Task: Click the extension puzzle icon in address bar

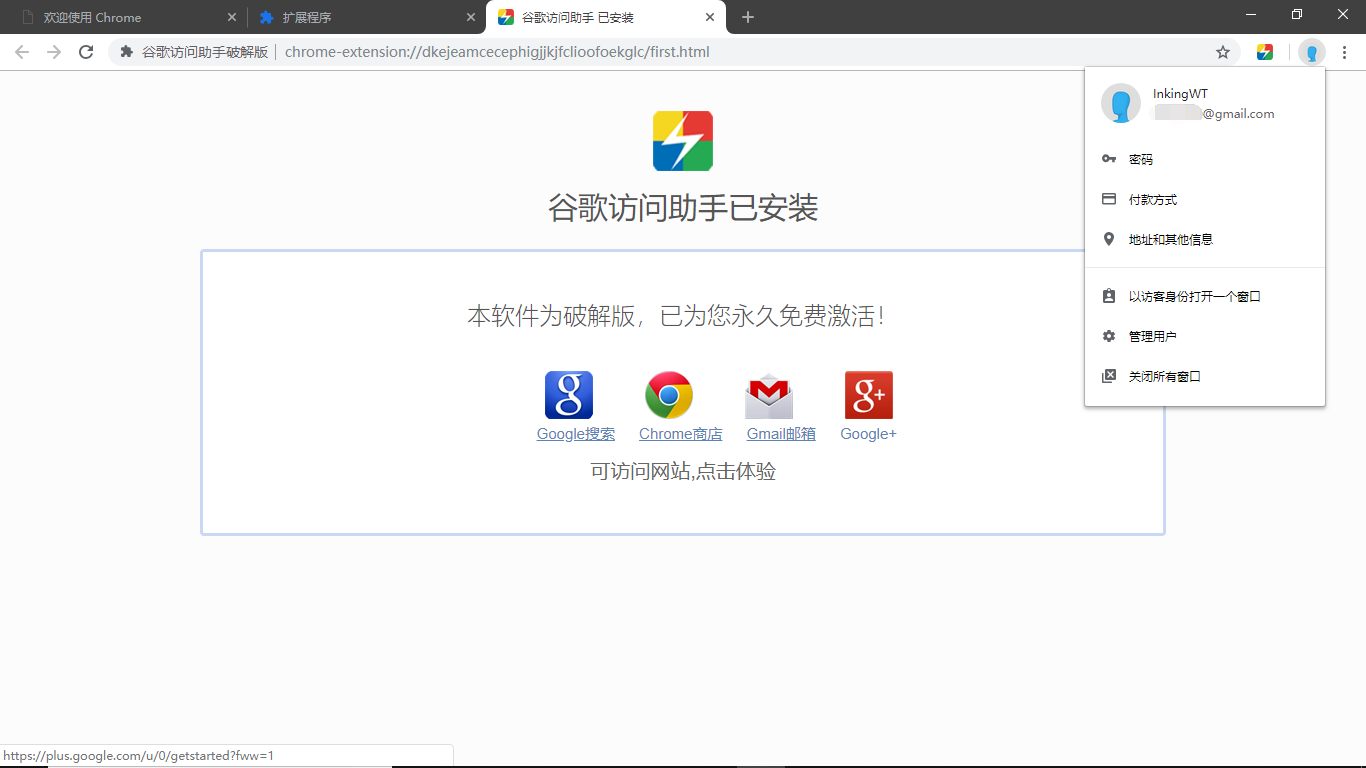Action: [x=127, y=52]
